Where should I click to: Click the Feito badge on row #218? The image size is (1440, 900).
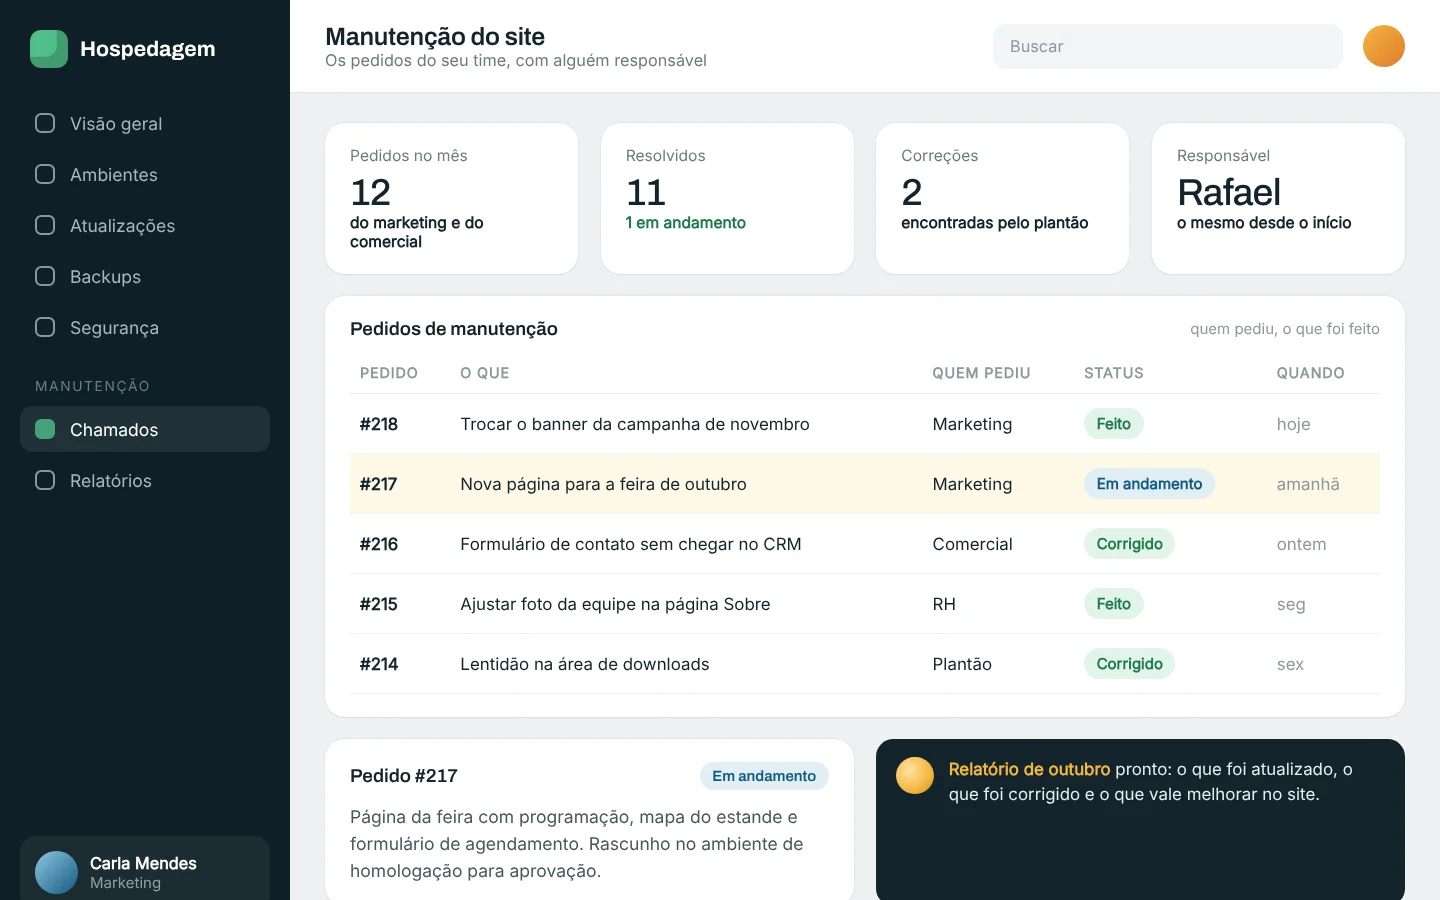click(1114, 424)
